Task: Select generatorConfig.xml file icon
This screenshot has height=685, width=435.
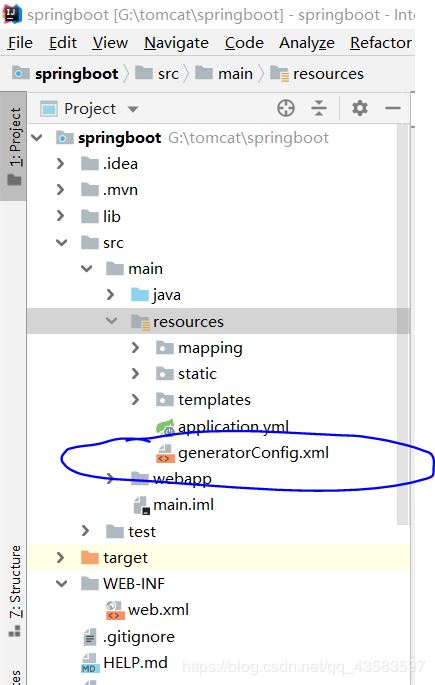Action: point(165,453)
